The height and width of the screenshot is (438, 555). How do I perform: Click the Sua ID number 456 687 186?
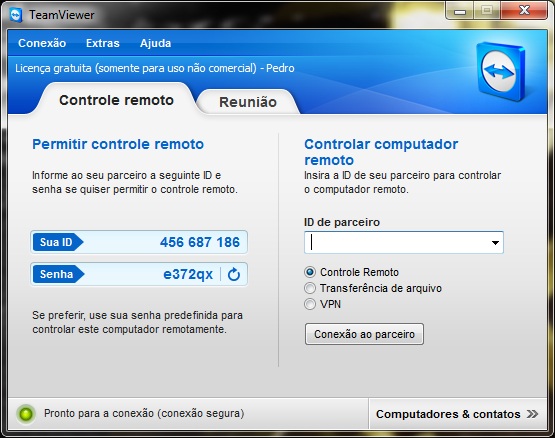[200, 242]
